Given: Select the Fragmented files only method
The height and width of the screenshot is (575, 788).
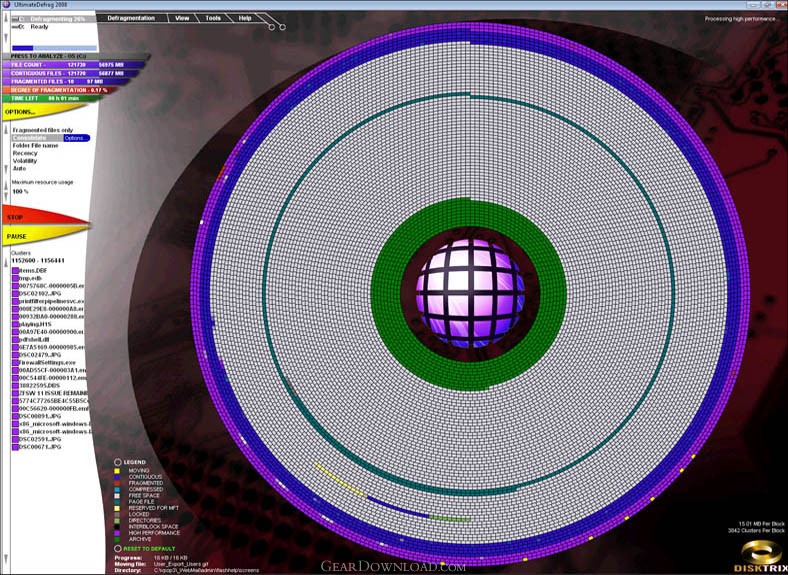Looking at the screenshot, I should (43, 130).
